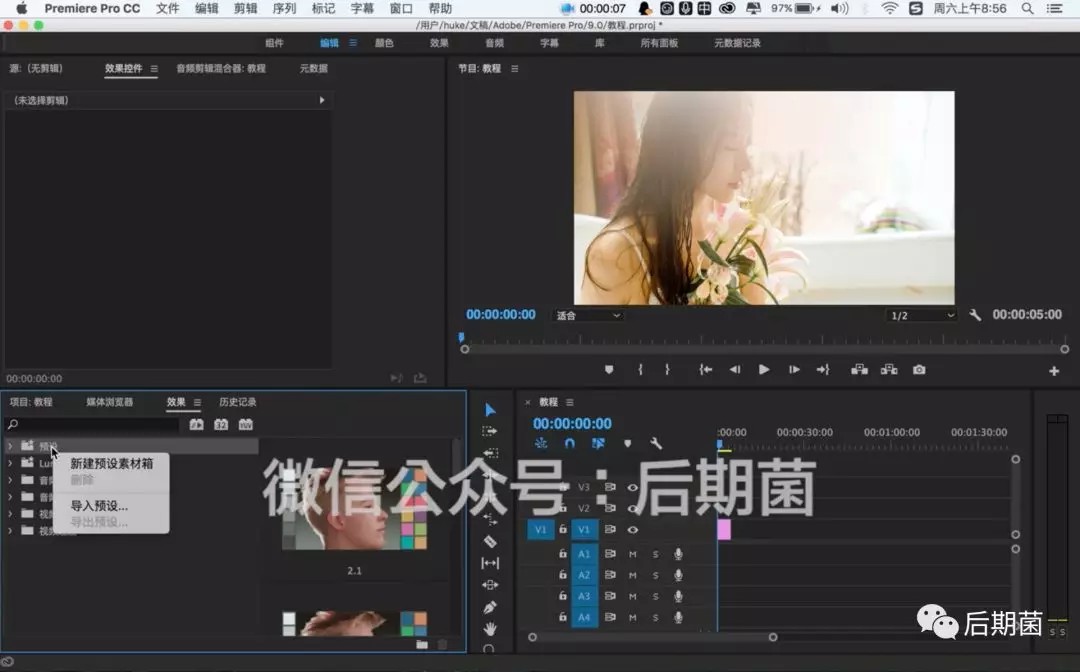Select the Hand tool in the tools panel
1080x672 pixels.
point(490,629)
